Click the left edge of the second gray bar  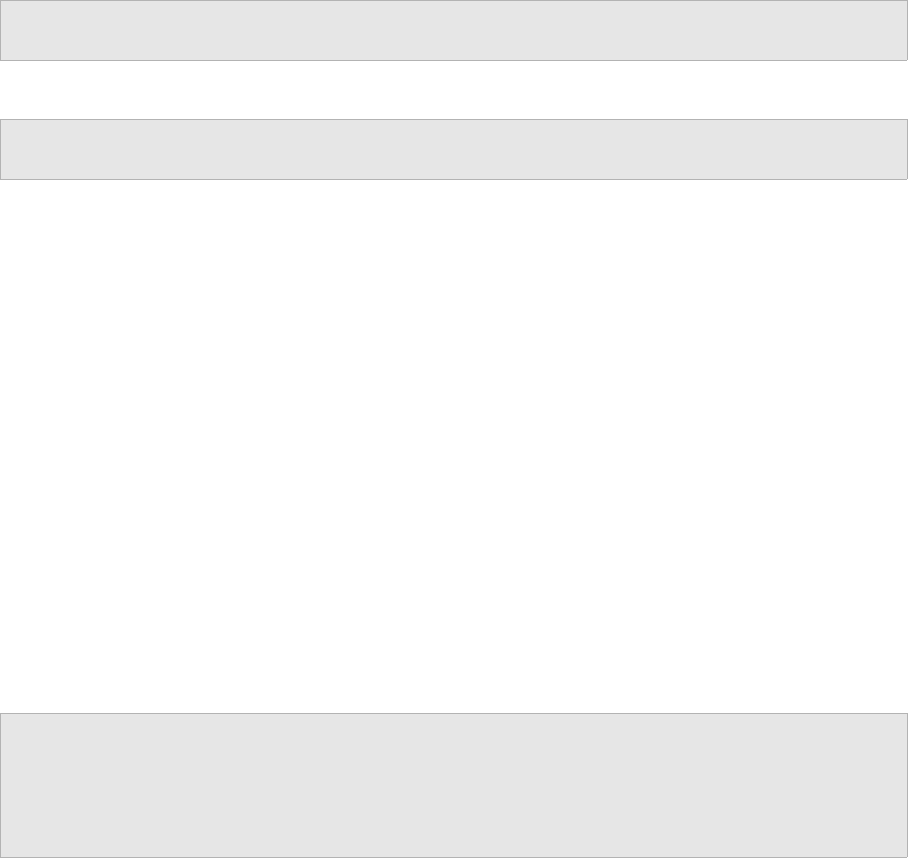pos(1,149)
